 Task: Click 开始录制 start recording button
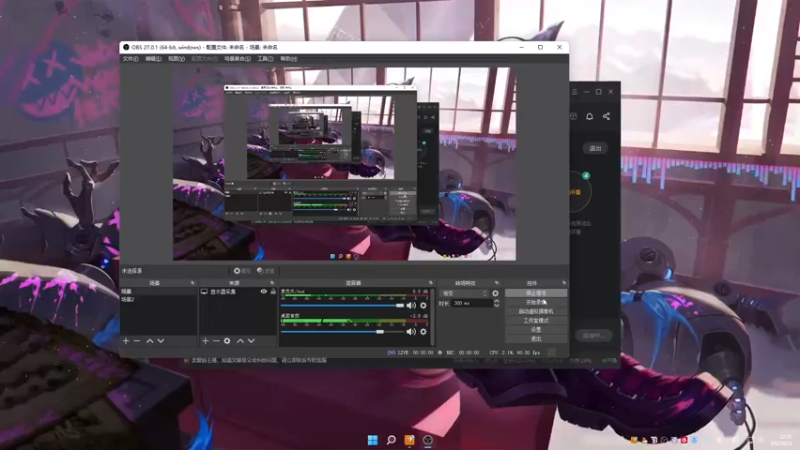[x=536, y=302]
